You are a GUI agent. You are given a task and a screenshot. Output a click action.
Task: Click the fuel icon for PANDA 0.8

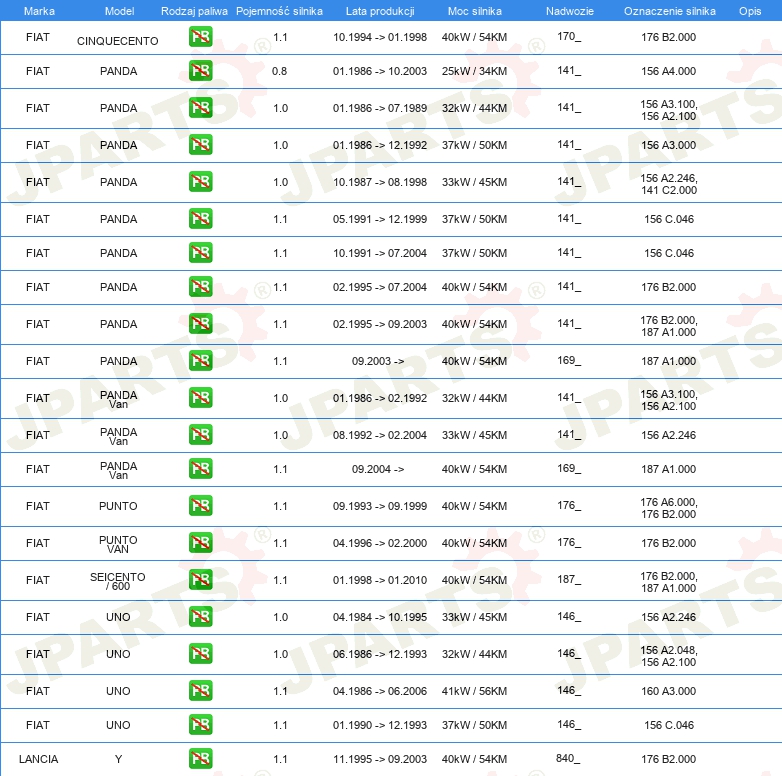[x=200, y=71]
